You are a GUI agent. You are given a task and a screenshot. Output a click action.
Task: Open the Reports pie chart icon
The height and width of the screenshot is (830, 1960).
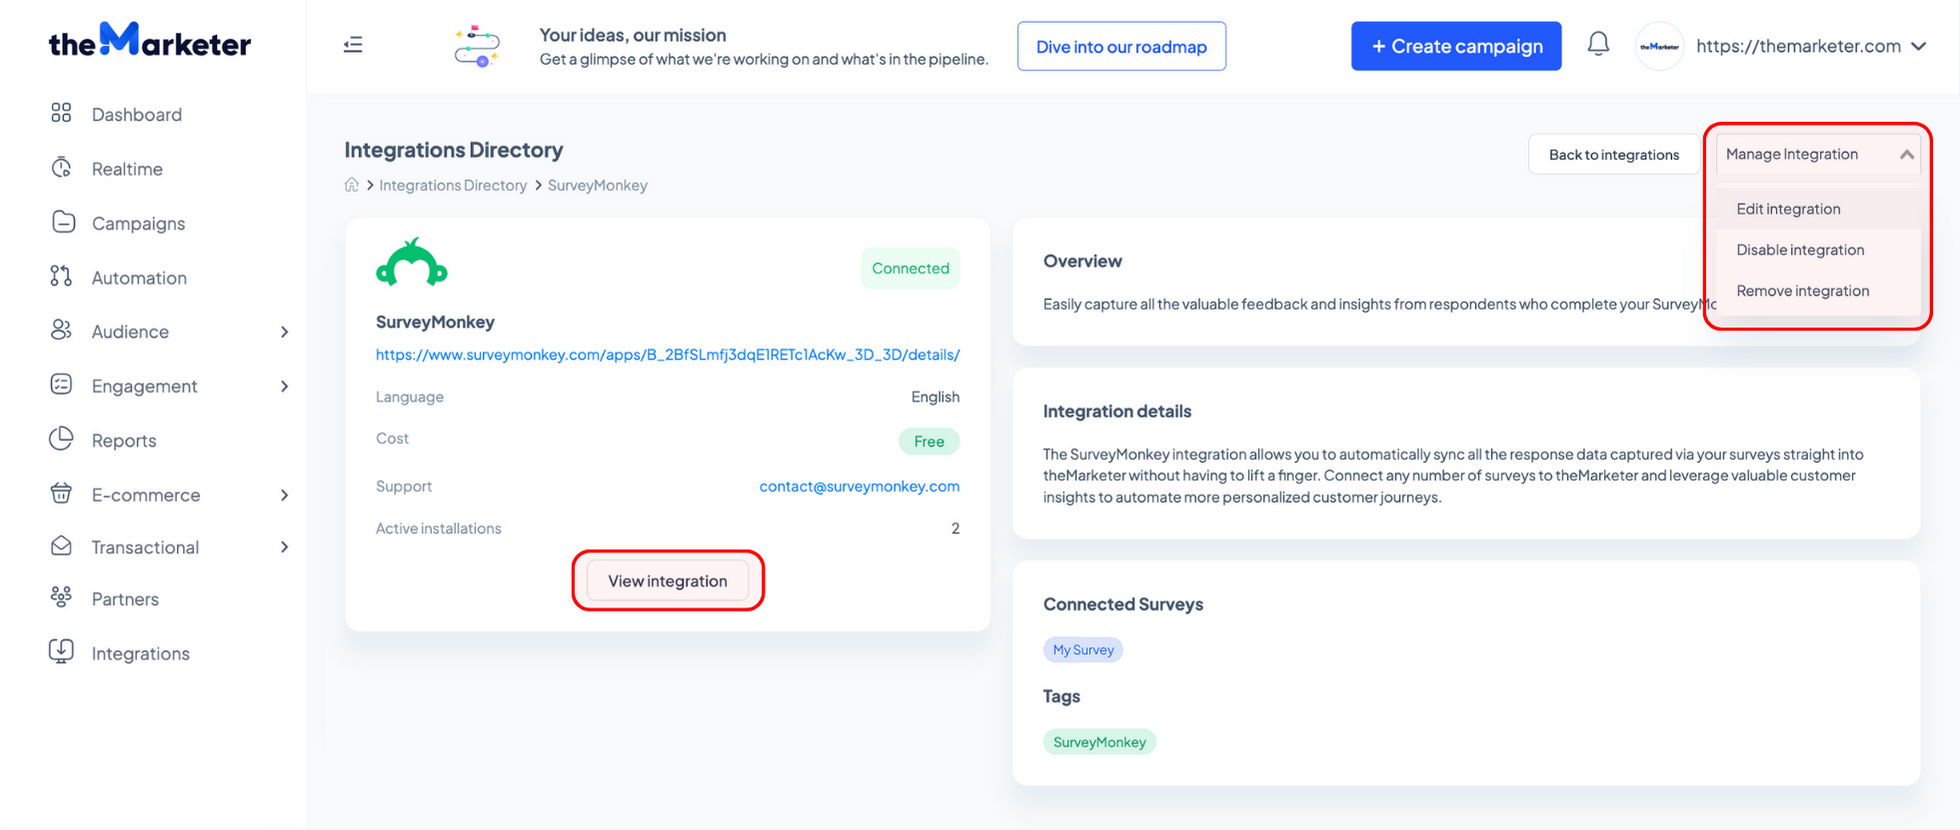pos(61,439)
